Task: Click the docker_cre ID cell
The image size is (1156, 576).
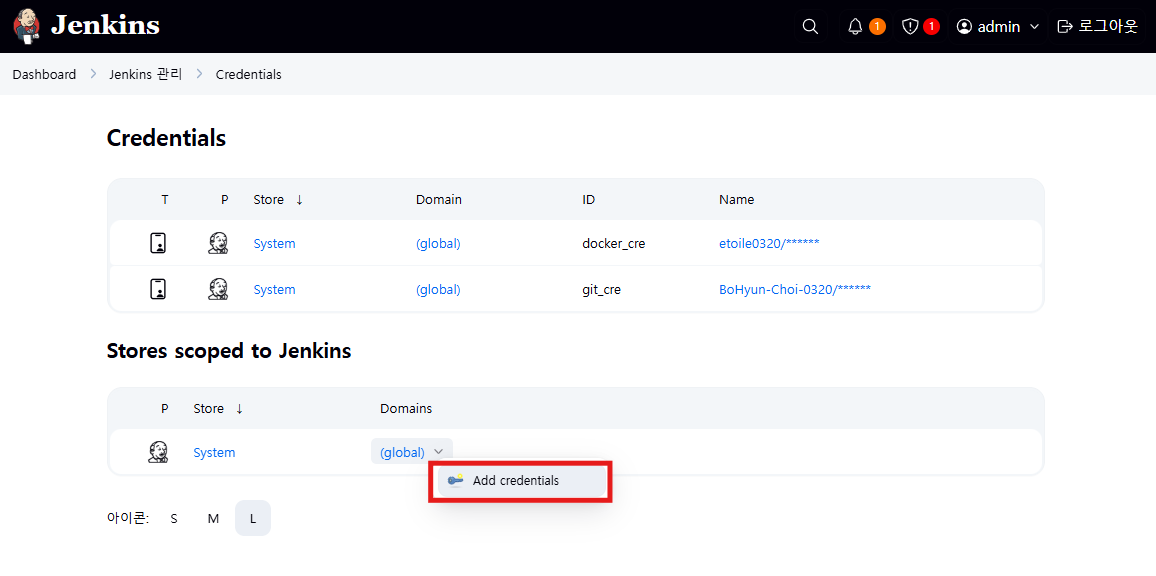Action: pos(613,243)
